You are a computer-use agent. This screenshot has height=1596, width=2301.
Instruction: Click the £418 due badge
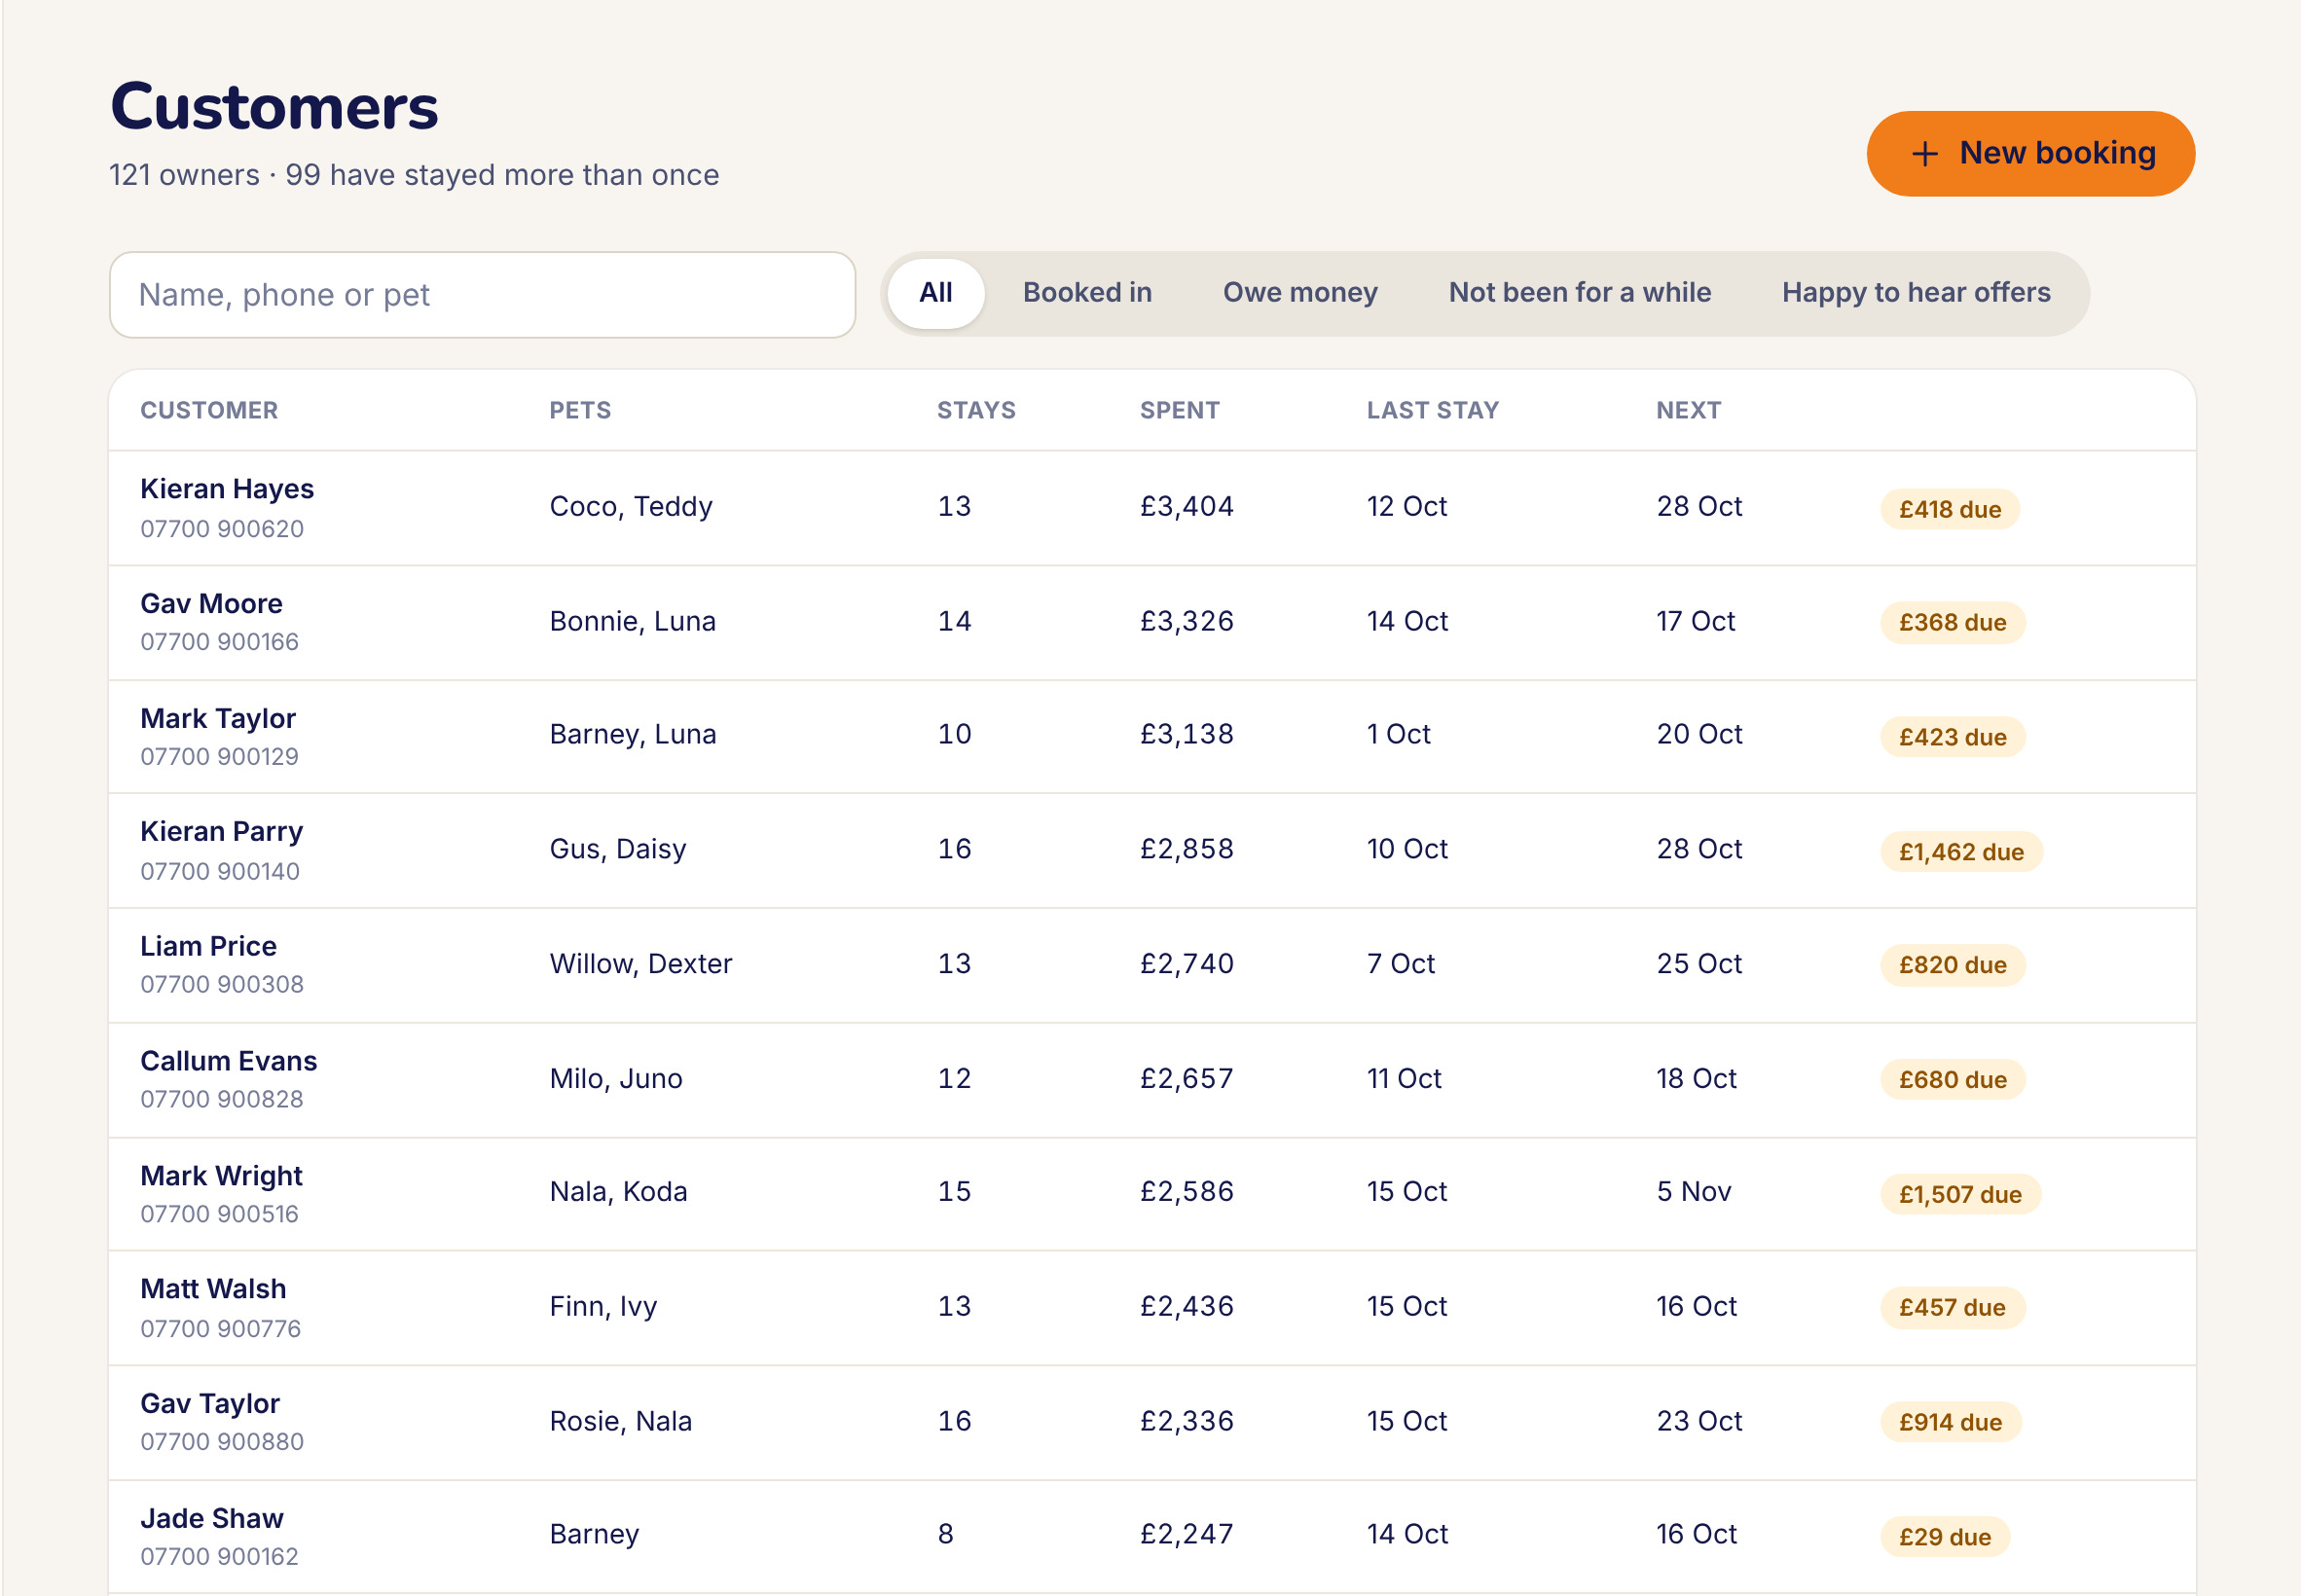pyautogui.click(x=1949, y=509)
